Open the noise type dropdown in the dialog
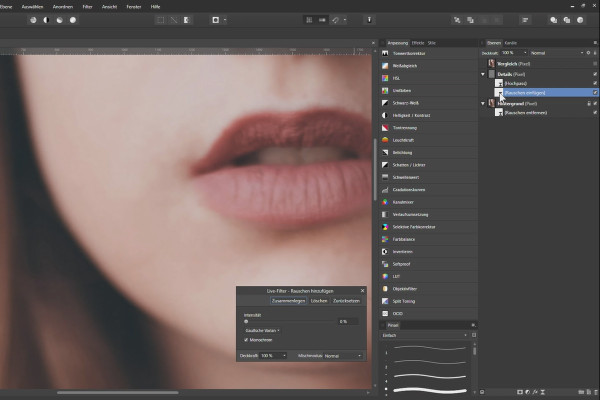Viewport: 600px width, 400px height. 262,330
